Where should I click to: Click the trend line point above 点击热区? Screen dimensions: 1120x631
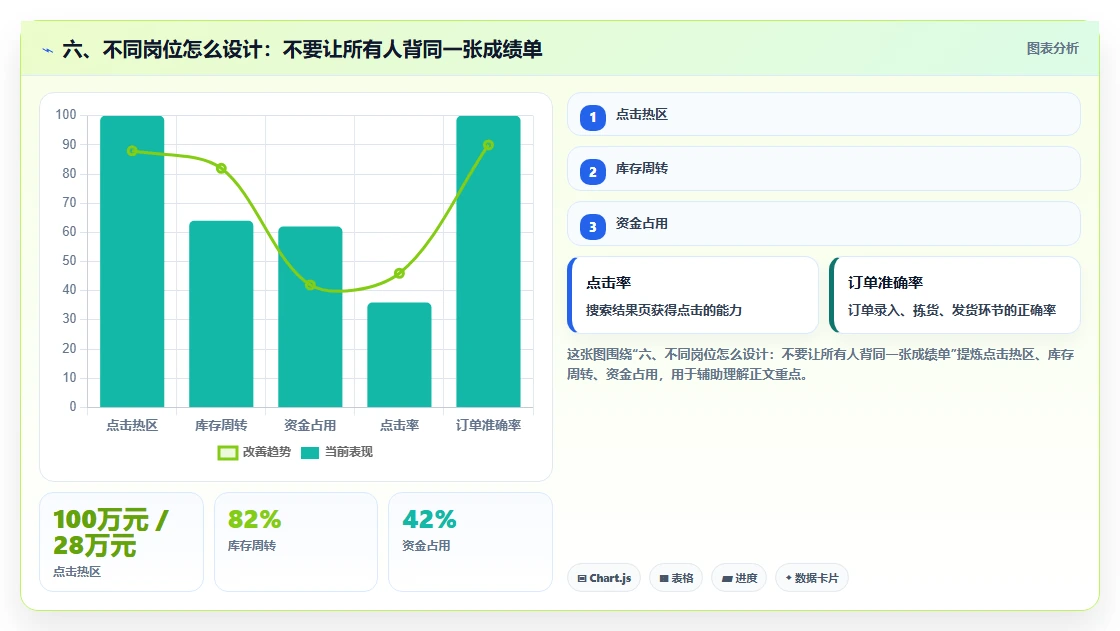coord(132,151)
